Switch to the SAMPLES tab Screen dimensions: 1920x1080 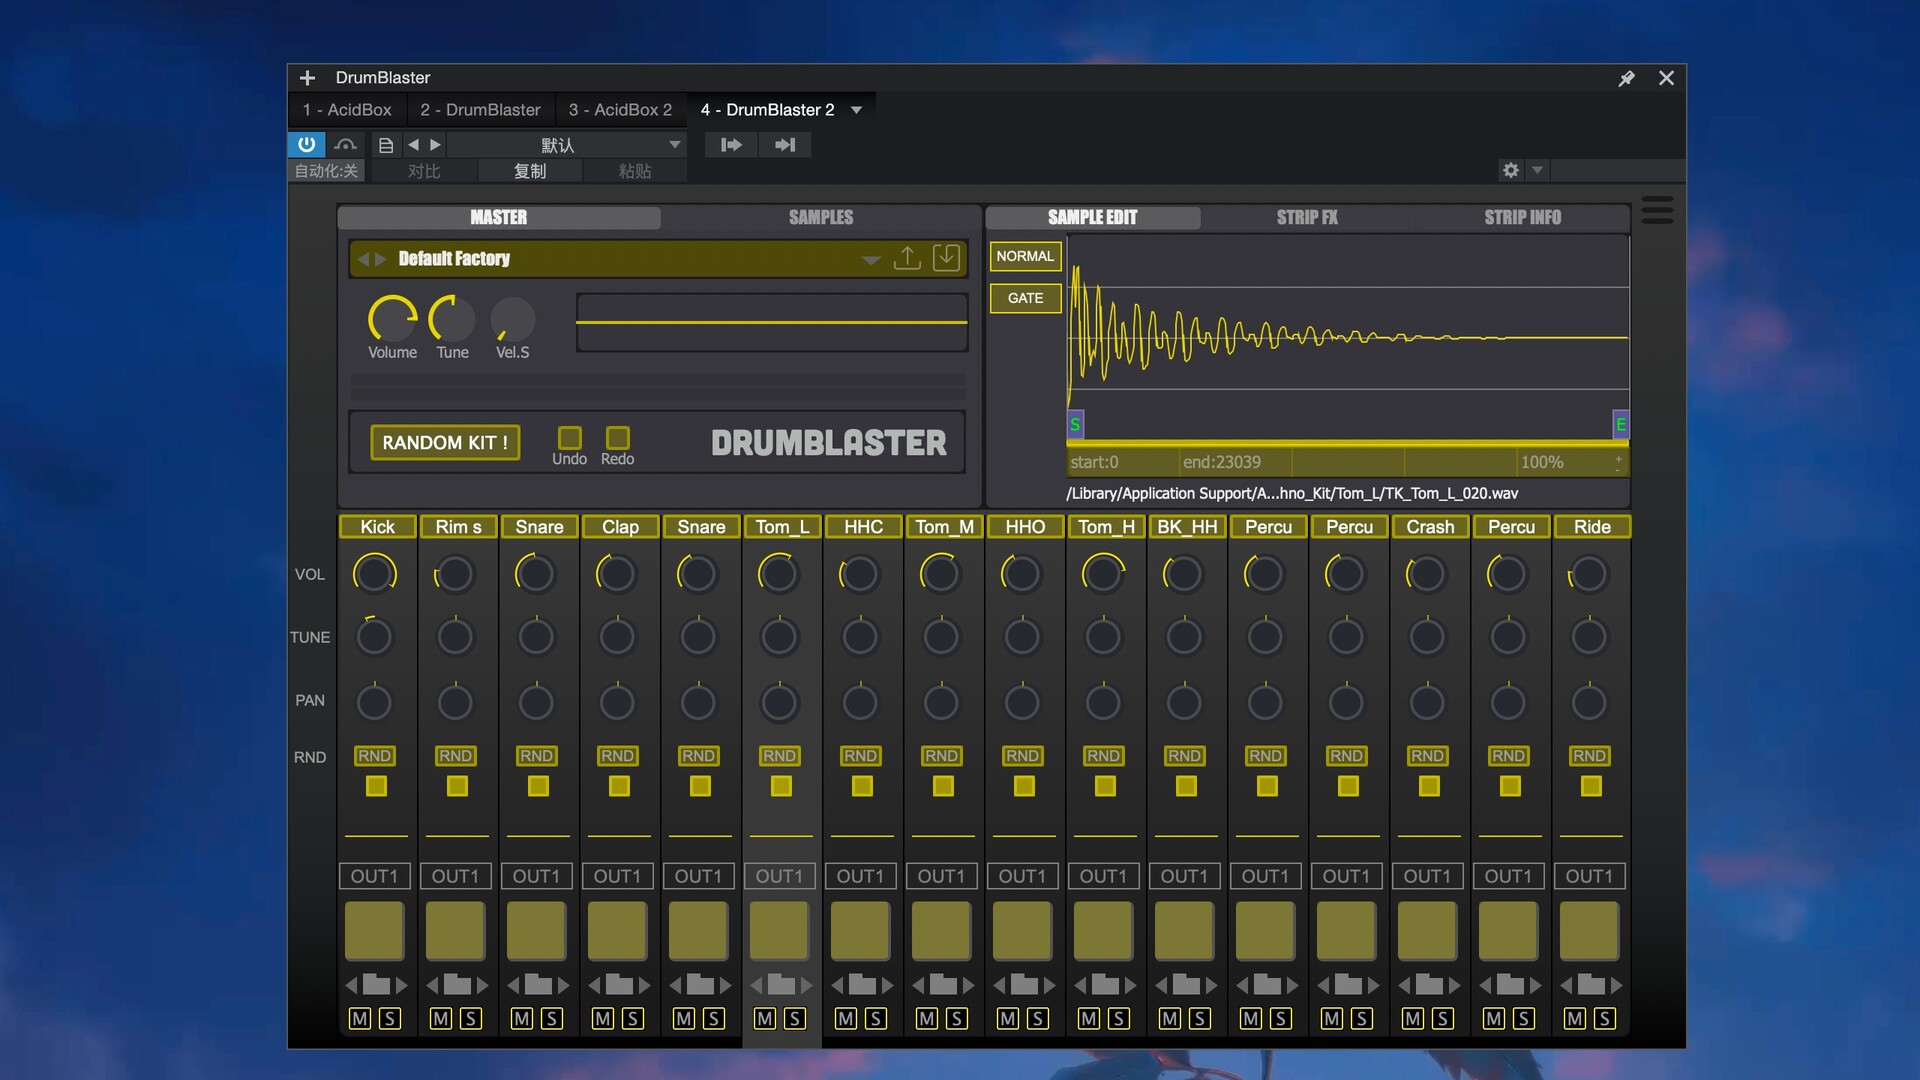(x=820, y=217)
